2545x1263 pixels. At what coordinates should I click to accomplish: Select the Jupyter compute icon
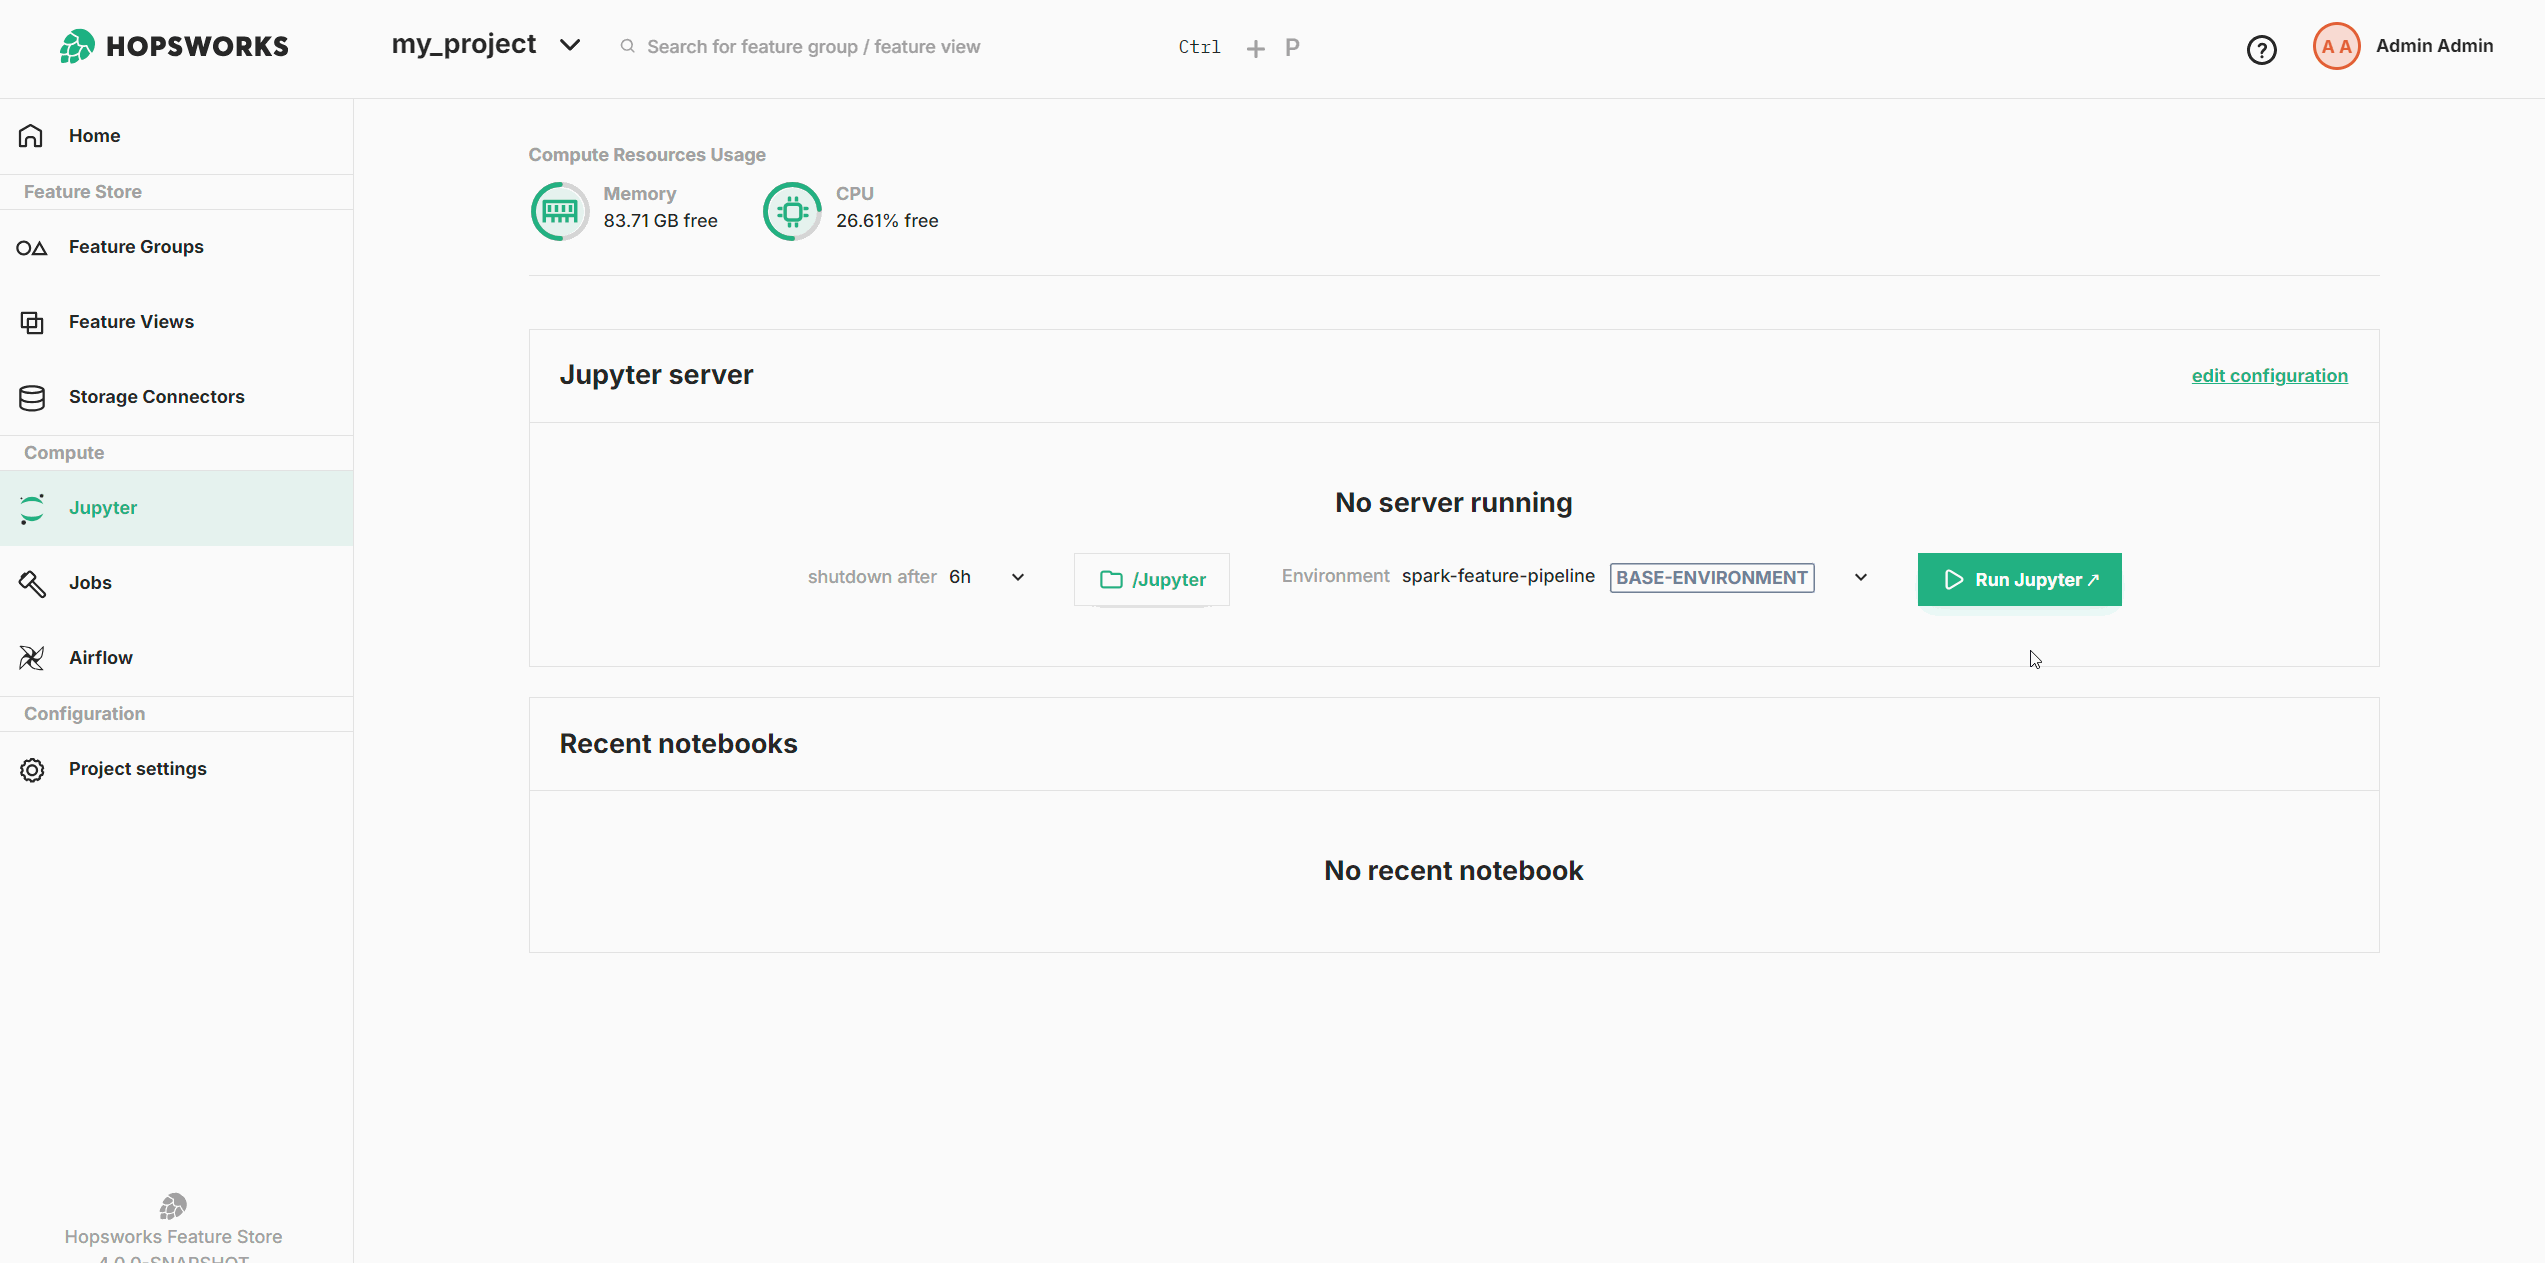tap(32, 506)
